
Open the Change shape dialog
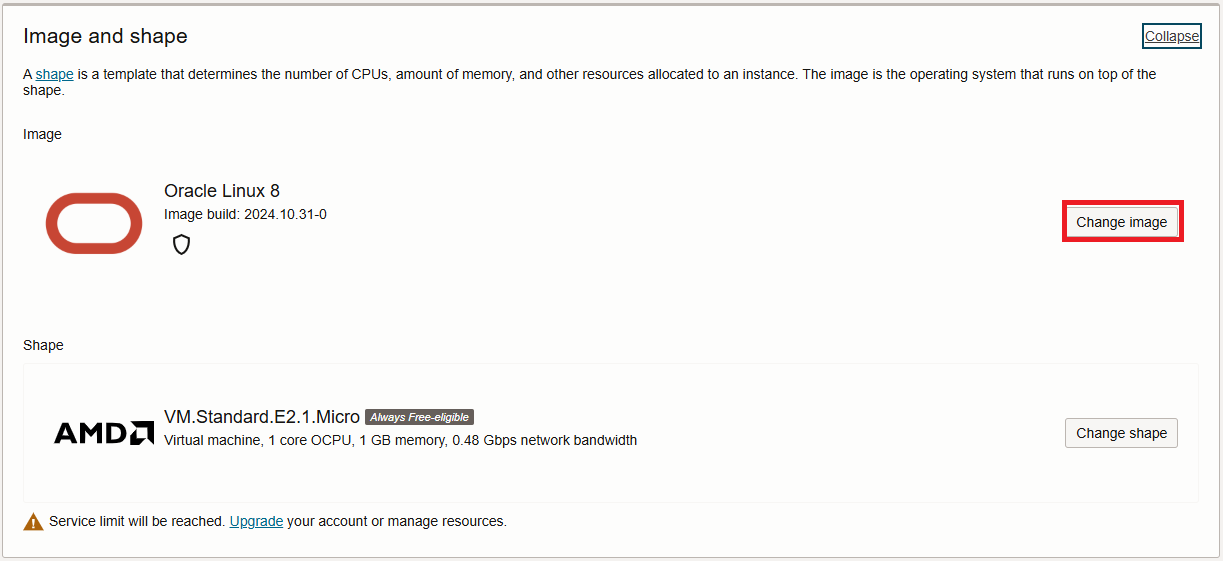click(1121, 433)
